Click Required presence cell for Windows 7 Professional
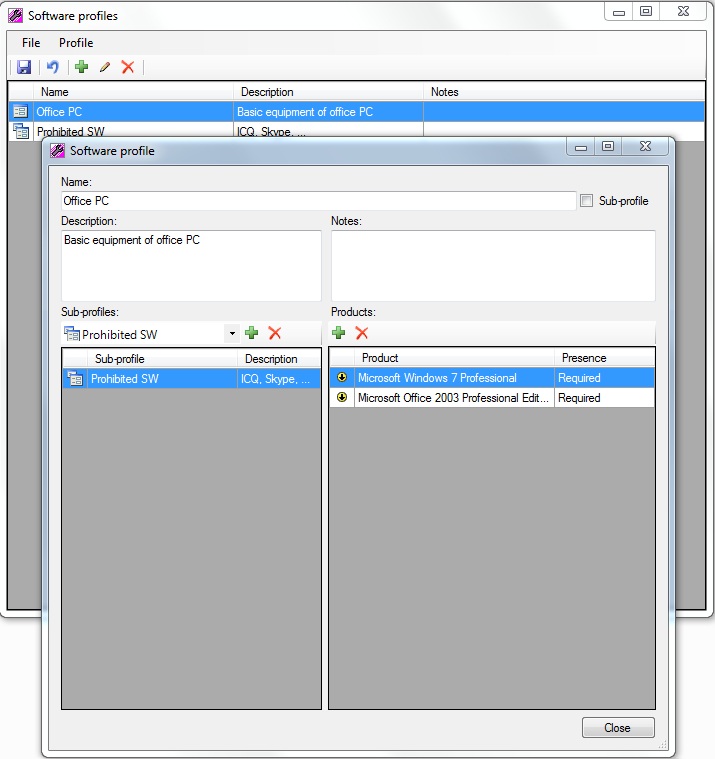 pyautogui.click(x=604, y=378)
